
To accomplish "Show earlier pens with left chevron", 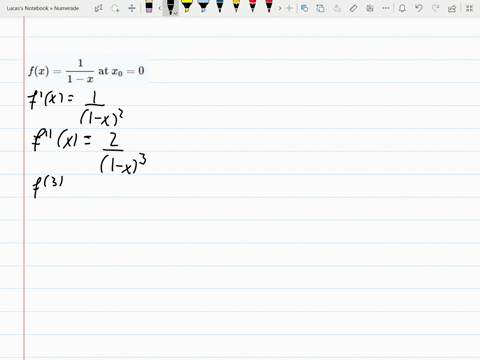I will [159, 8].
